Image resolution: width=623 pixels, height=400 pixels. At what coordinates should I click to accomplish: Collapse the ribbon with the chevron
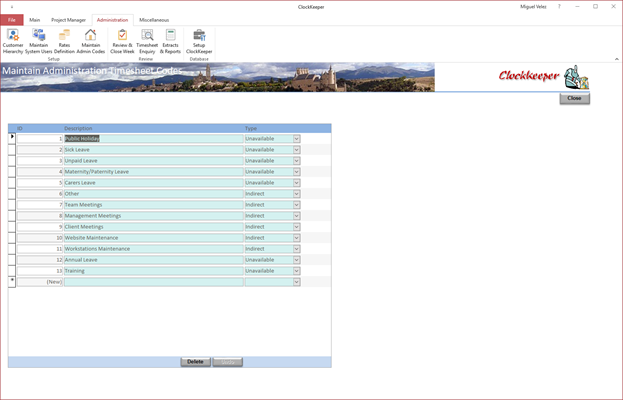click(617, 59)
